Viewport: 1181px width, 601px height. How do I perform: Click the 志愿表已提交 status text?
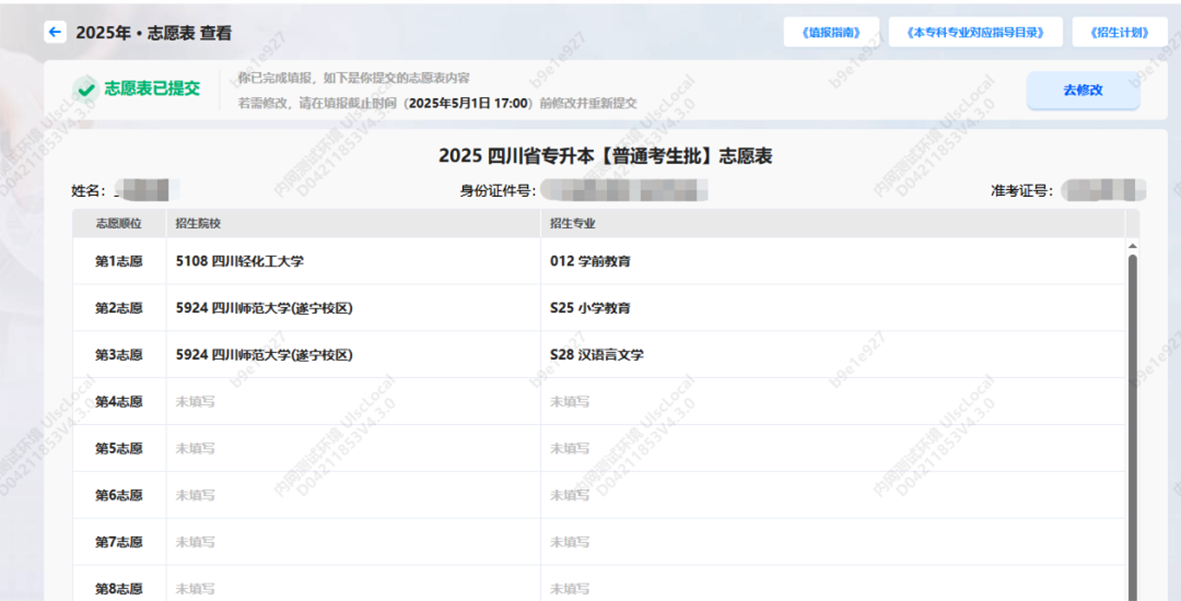point(152,89)
